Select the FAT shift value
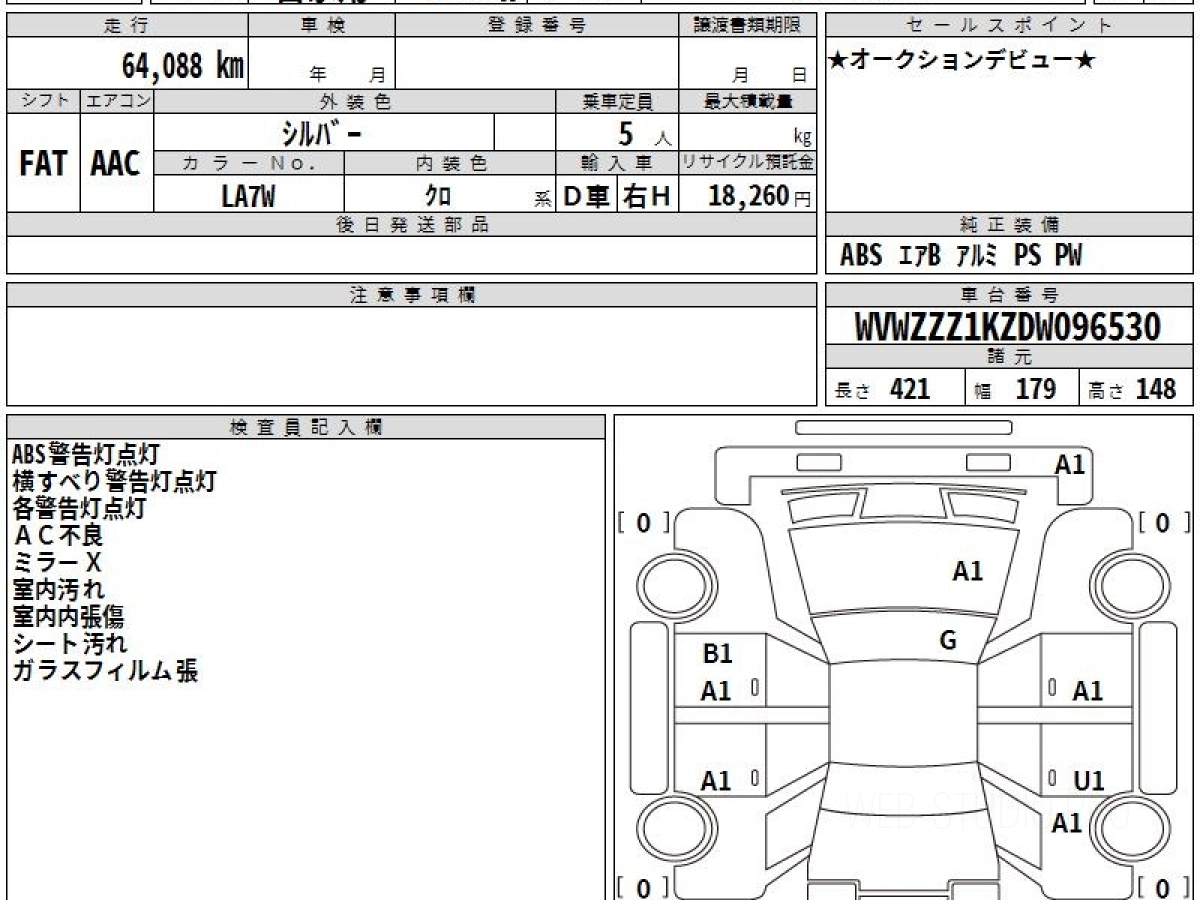Image resolution: width=1200 pixels, height=900 pixels. (x=43, y=164)
